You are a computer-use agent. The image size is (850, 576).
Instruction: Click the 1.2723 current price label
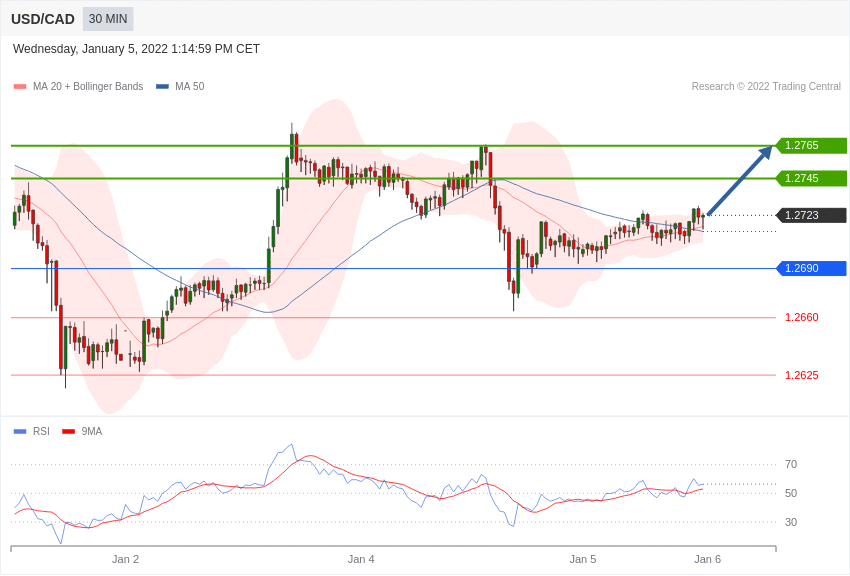point(811,215)
